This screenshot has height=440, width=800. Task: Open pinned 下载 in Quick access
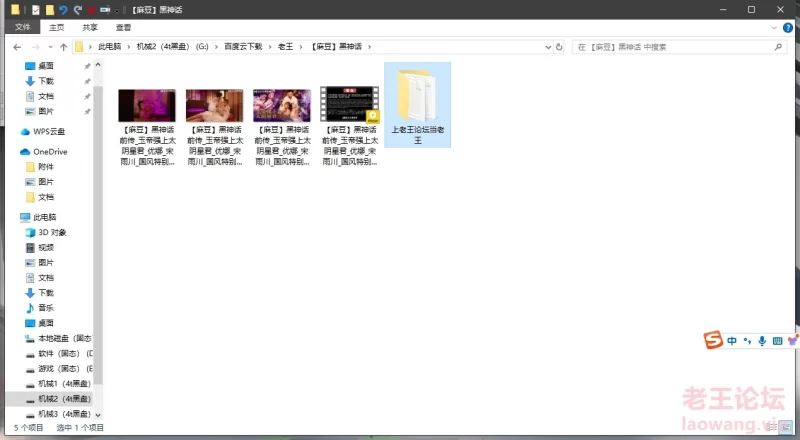(x=46, y=81)
